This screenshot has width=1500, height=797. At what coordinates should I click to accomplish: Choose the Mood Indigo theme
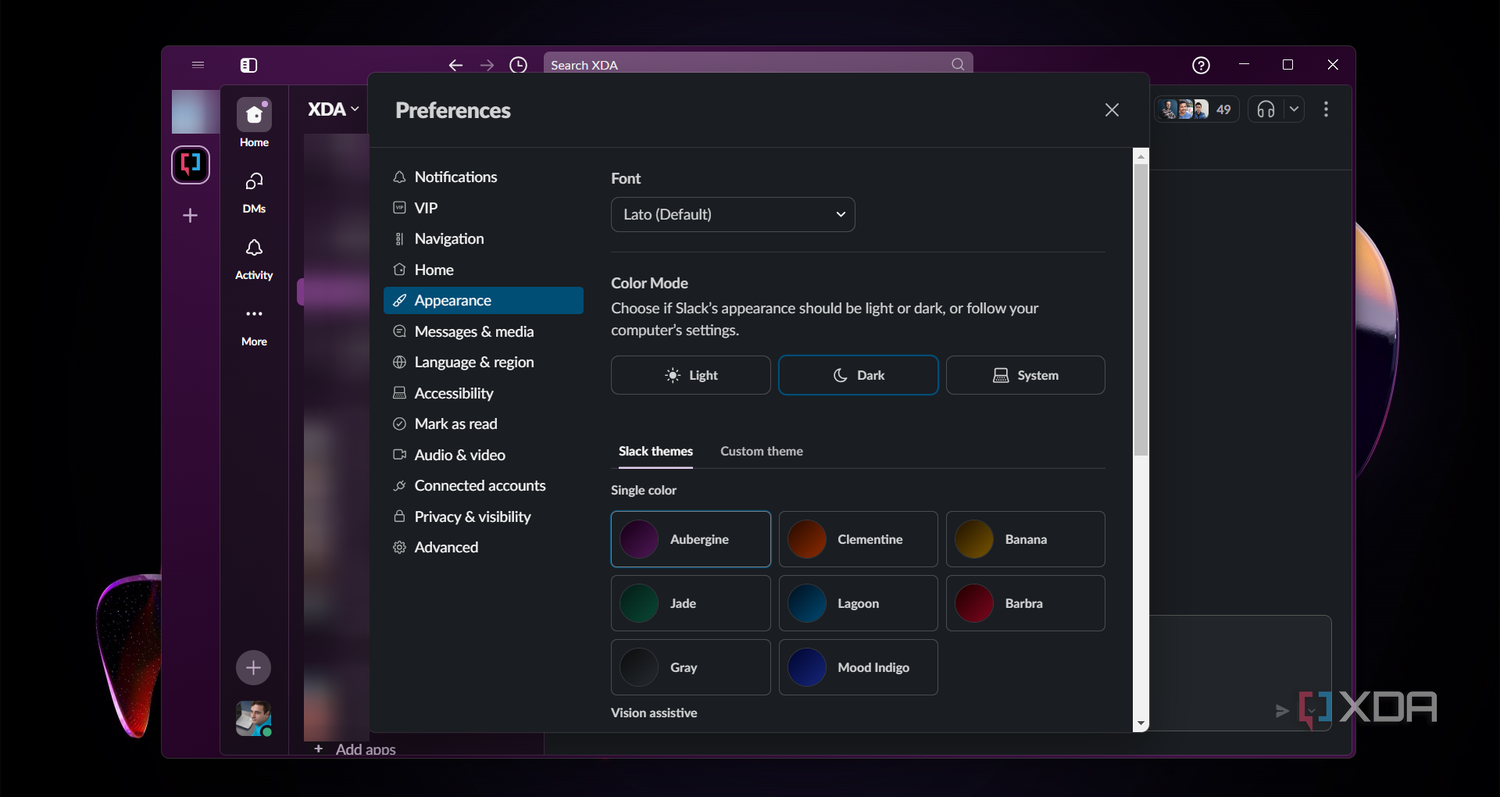coord(858,667)
